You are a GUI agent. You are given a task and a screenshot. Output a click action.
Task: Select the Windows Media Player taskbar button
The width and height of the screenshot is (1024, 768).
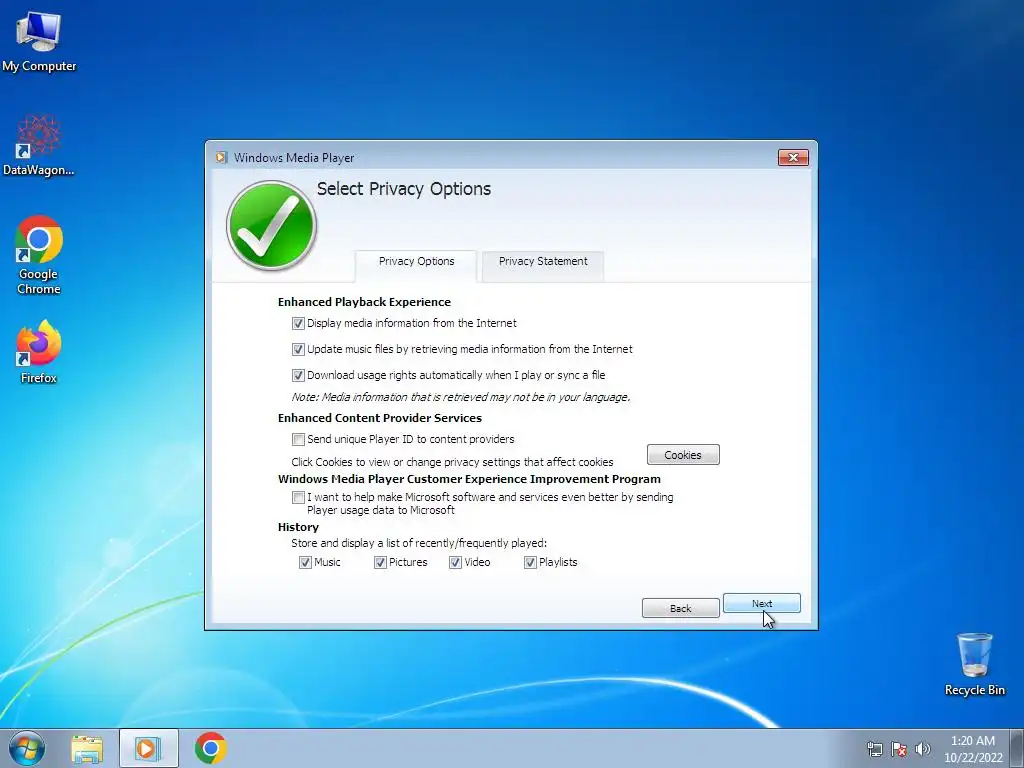click(148, 748)
